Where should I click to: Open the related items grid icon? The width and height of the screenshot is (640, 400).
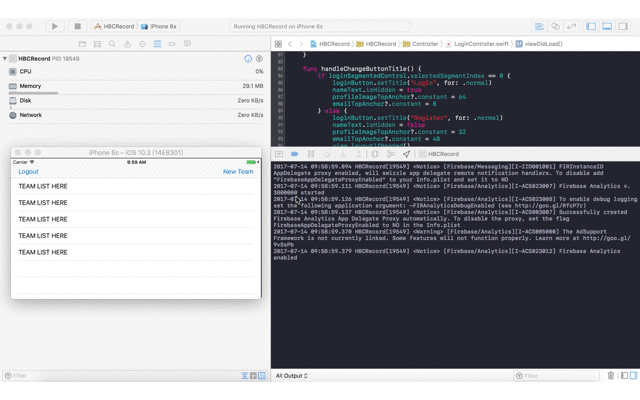[x=278, y=44]
